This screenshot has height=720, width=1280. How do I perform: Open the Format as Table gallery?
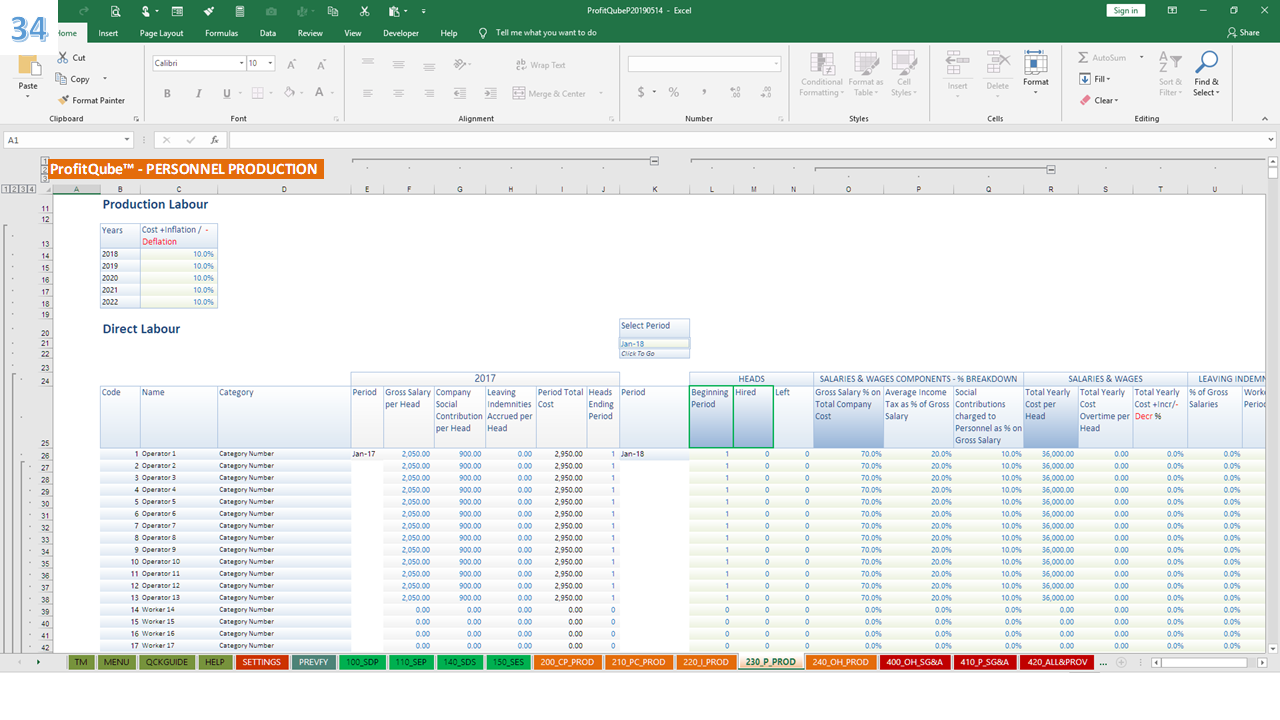pyautogui.click(x=866, y=75)
